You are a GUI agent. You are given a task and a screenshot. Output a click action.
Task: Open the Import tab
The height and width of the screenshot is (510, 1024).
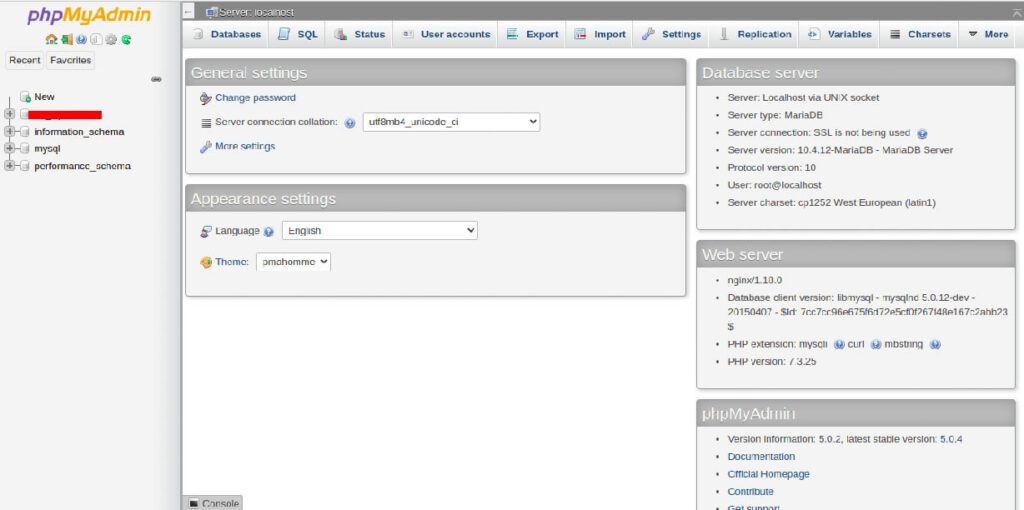600,34
